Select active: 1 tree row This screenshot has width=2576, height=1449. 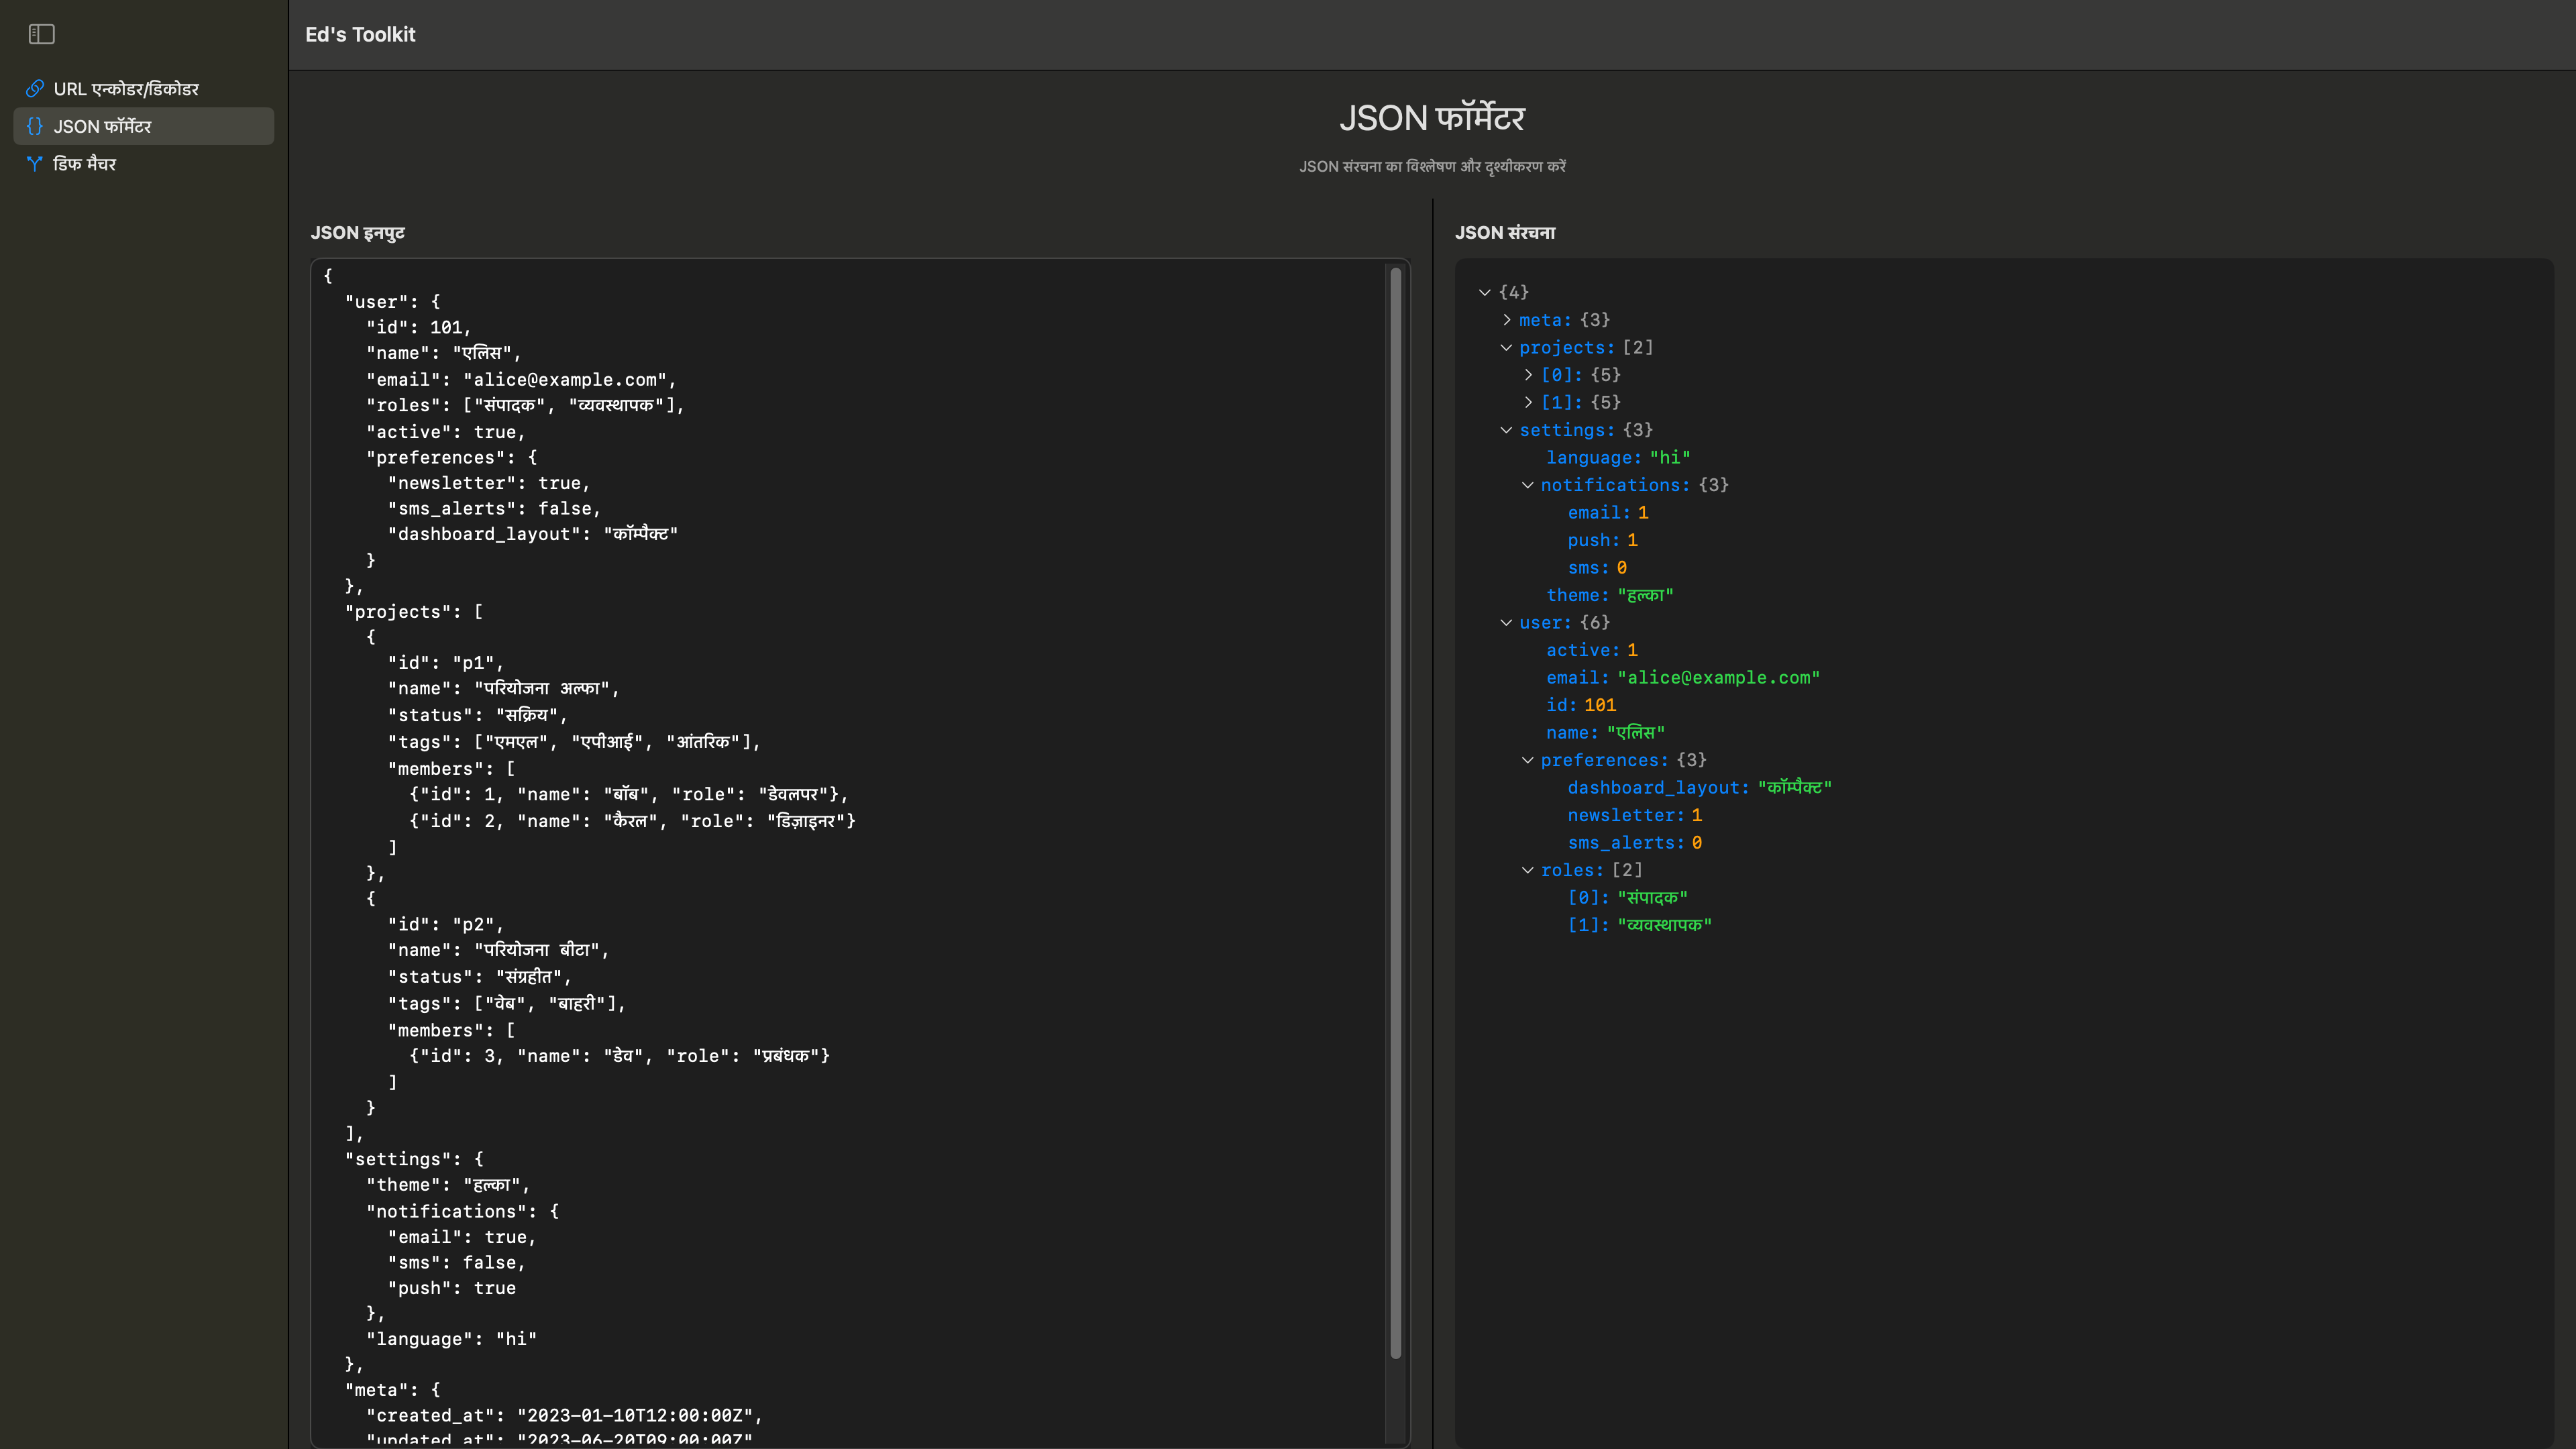(1592, 650)
